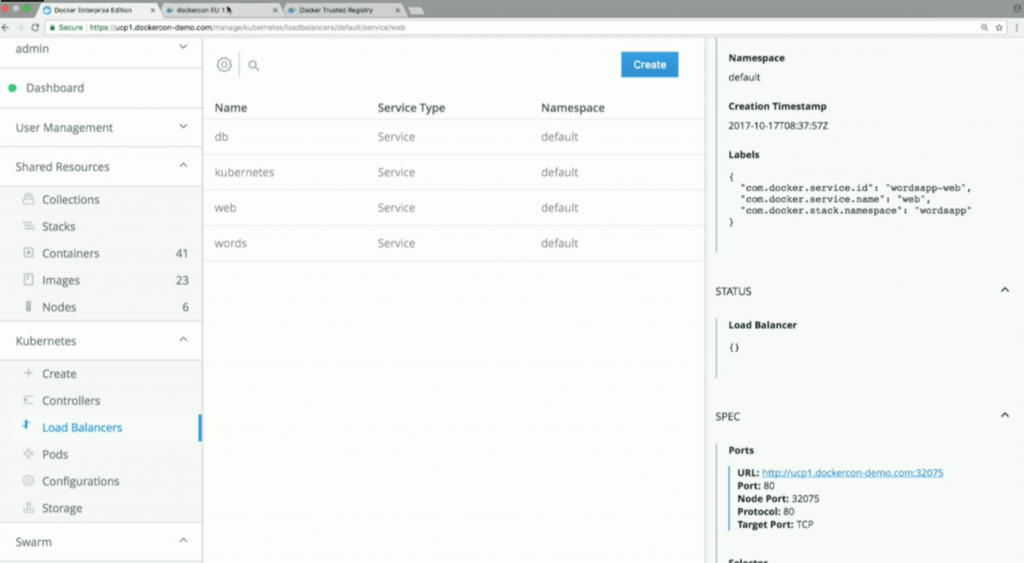1024x563 pixels.
Task: Open Kubernetes Create page
Action: (59, 373)
